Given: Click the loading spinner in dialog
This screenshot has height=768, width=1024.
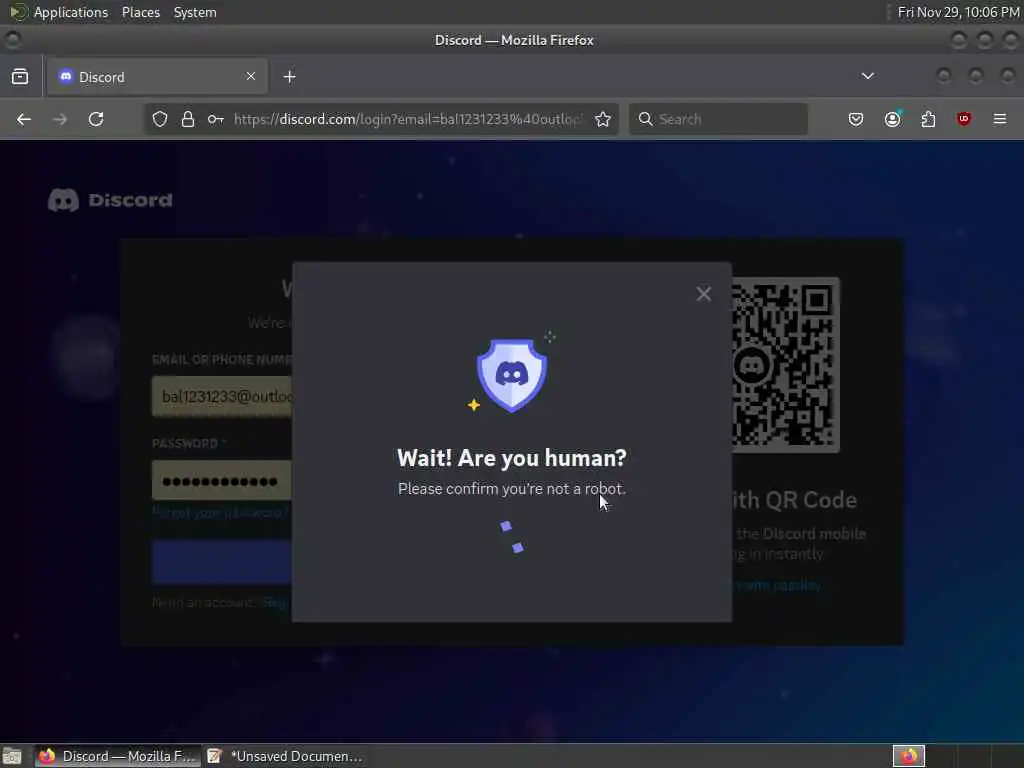Looking at the screenshot, I should click(512, 537).
